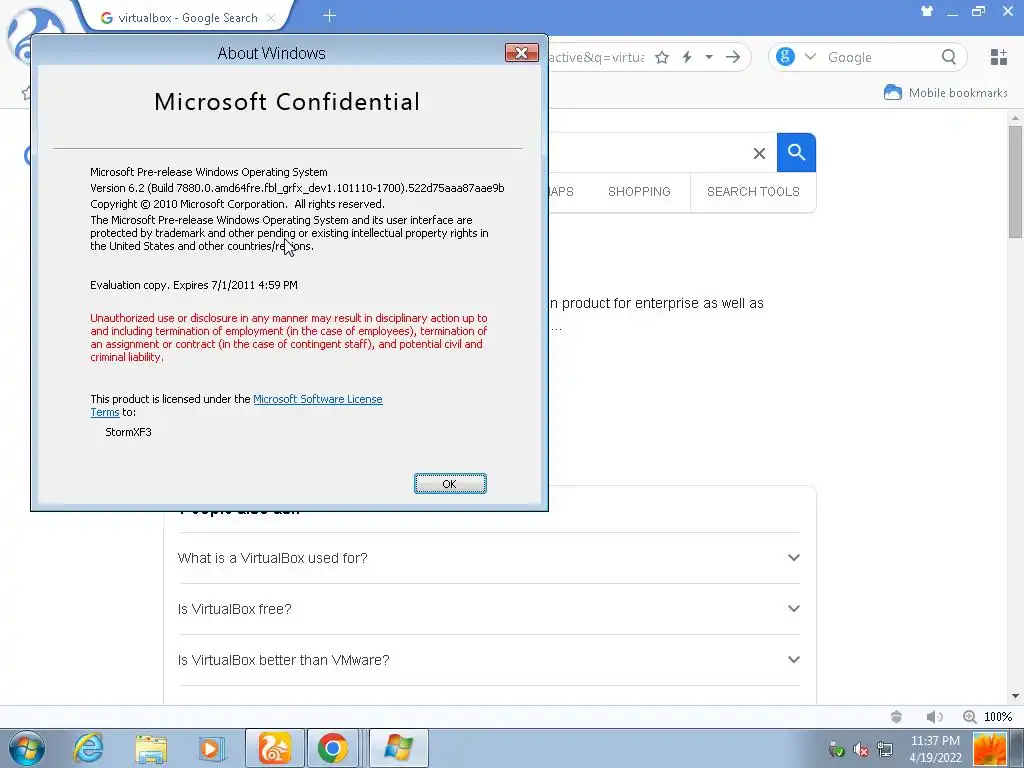Clear the Google search query
The width and height of the screenshot is (1024, 768).
759,153
